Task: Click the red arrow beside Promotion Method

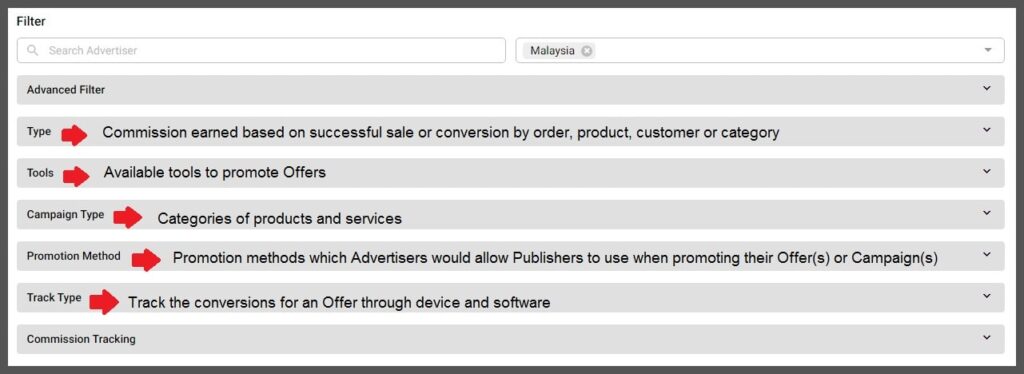Action: [x=146, y=260]
